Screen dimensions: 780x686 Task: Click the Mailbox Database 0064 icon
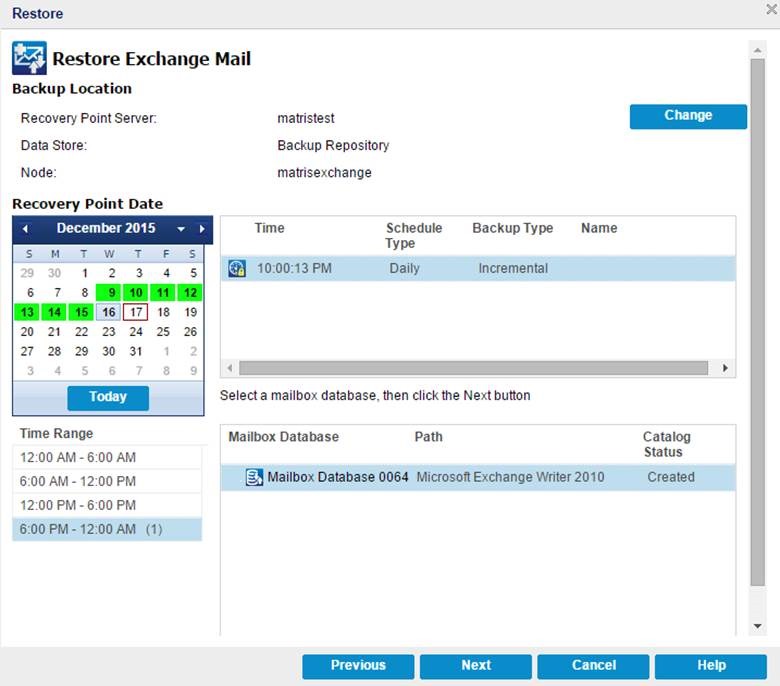pyautogui.click(x=254, y=477)
